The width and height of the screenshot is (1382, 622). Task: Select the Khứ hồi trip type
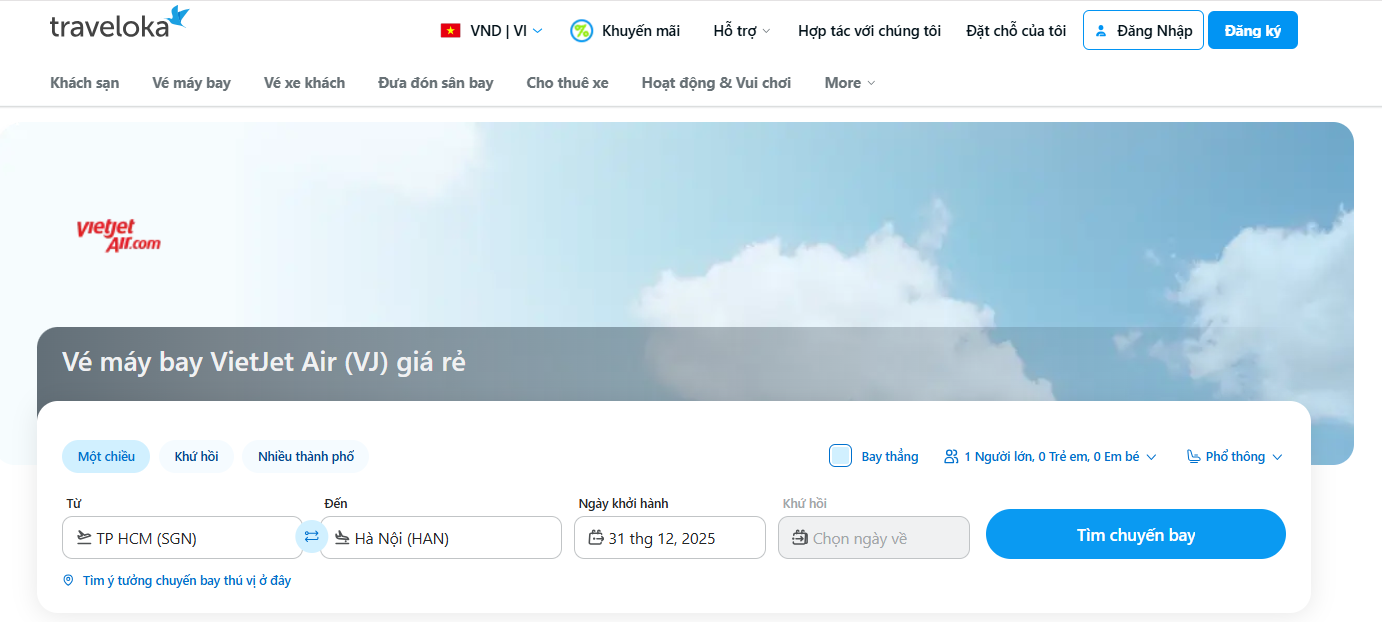click(x=196, y=457)
